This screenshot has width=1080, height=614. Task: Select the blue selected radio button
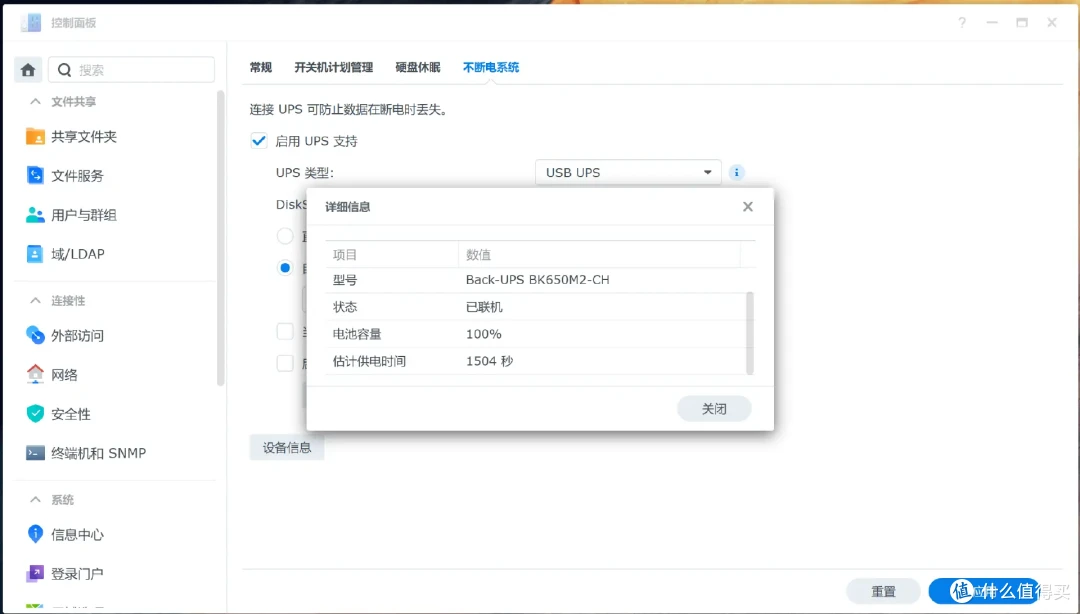point(284,267)
